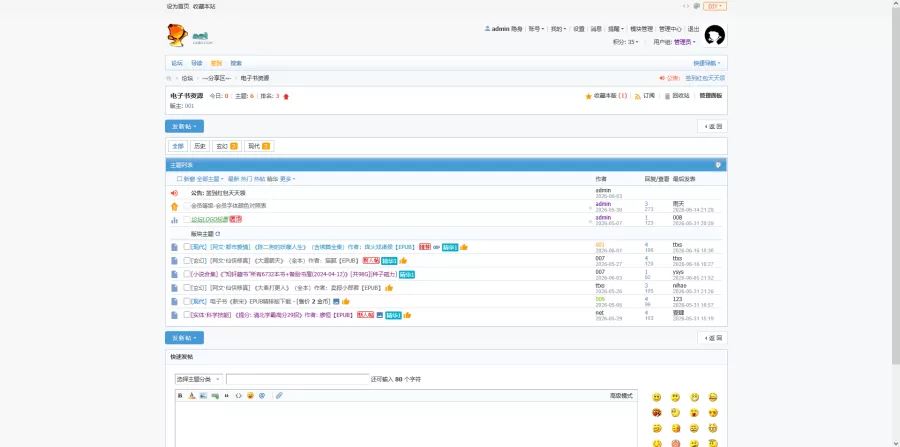The width and height of the screenshot is (900, 447).
Task: Click the star icon to favorite this forum
Action: [x=588, y=96]
